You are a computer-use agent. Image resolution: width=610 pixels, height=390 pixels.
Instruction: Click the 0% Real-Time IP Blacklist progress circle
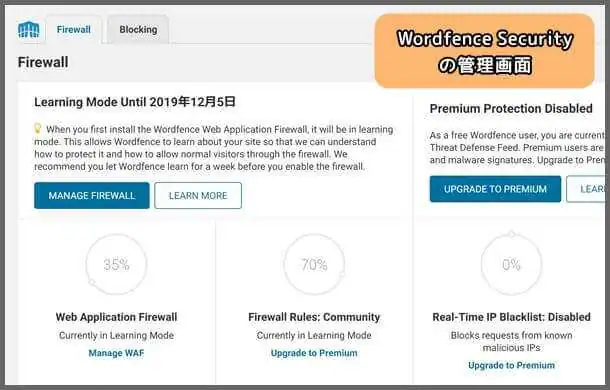(511, 265)
